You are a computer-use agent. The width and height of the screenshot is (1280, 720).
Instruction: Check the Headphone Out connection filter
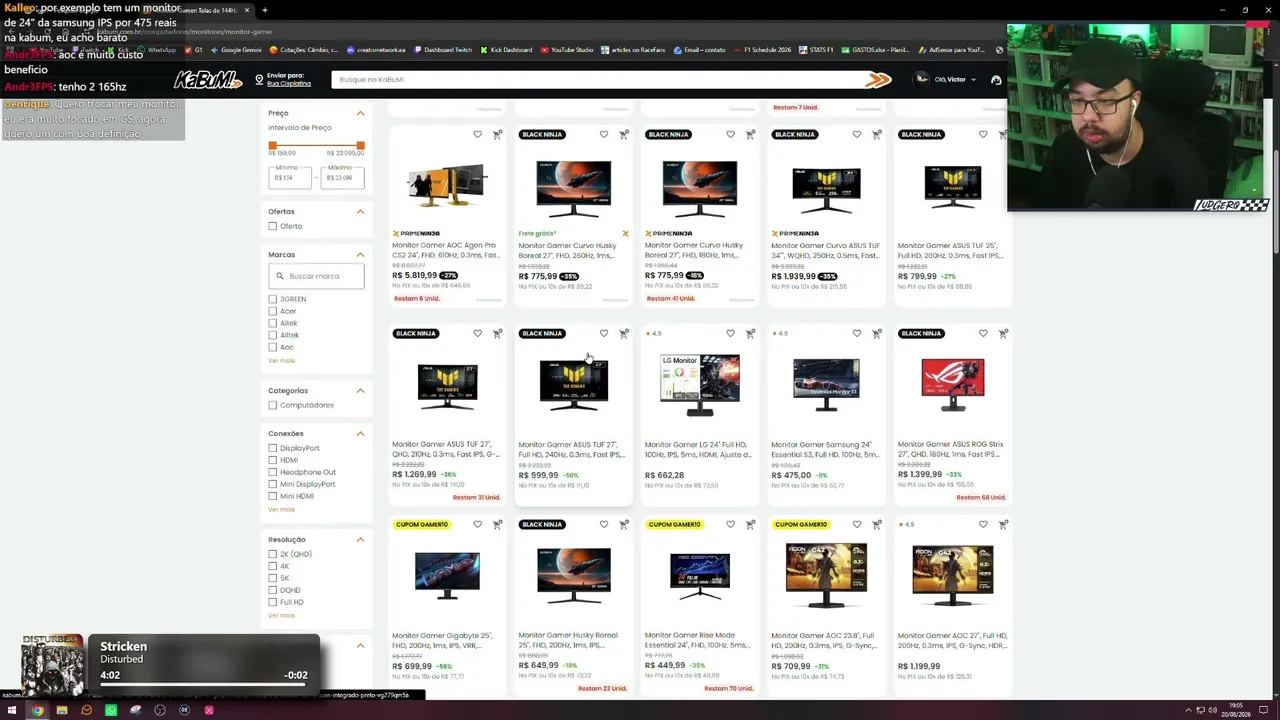(x=273, y=472)
